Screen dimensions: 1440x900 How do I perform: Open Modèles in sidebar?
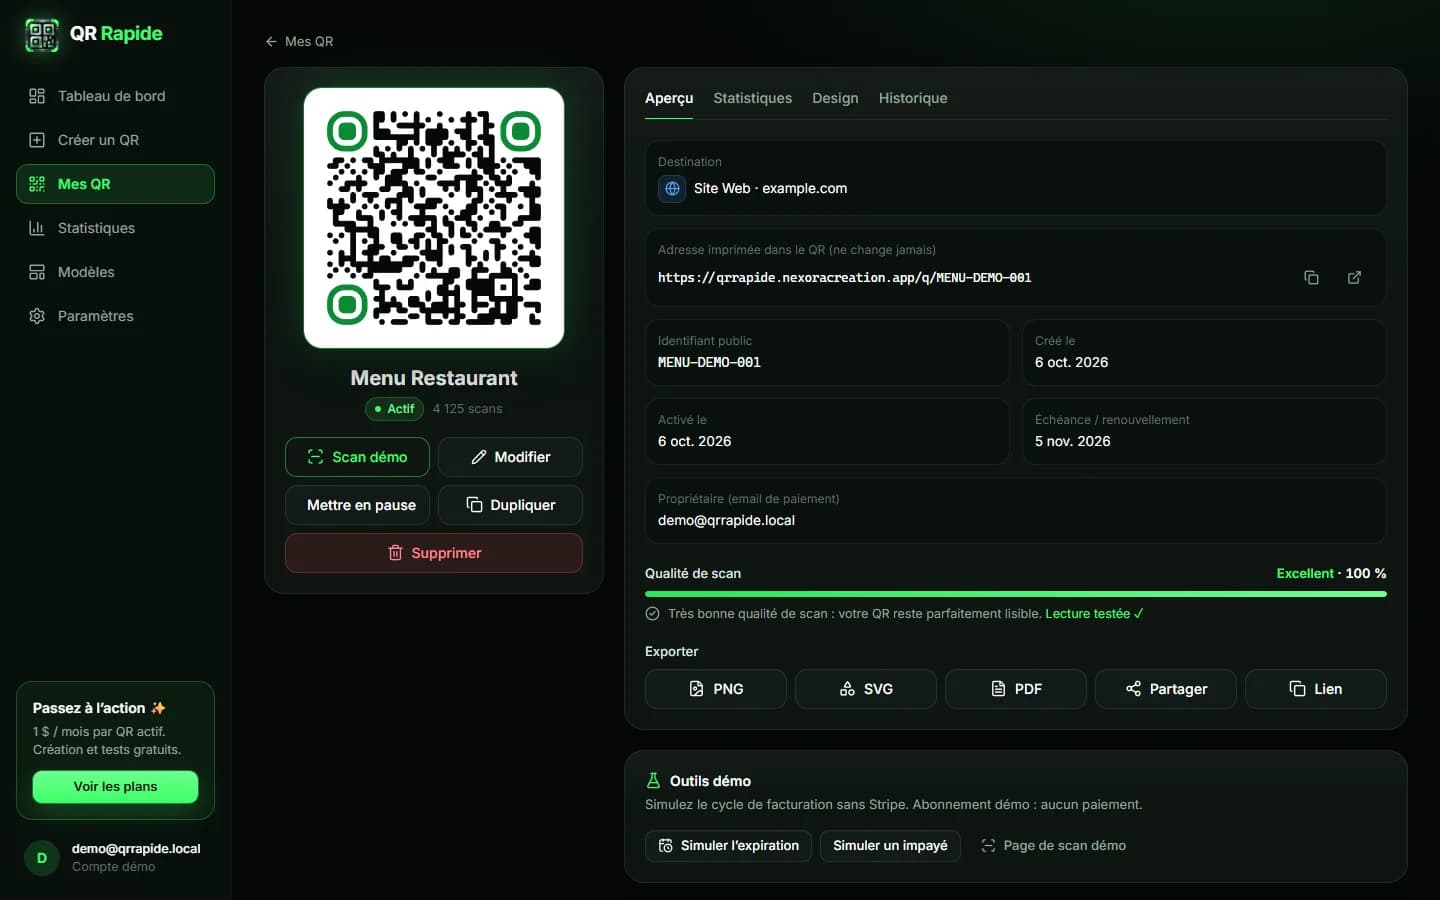tap(115, 272)
